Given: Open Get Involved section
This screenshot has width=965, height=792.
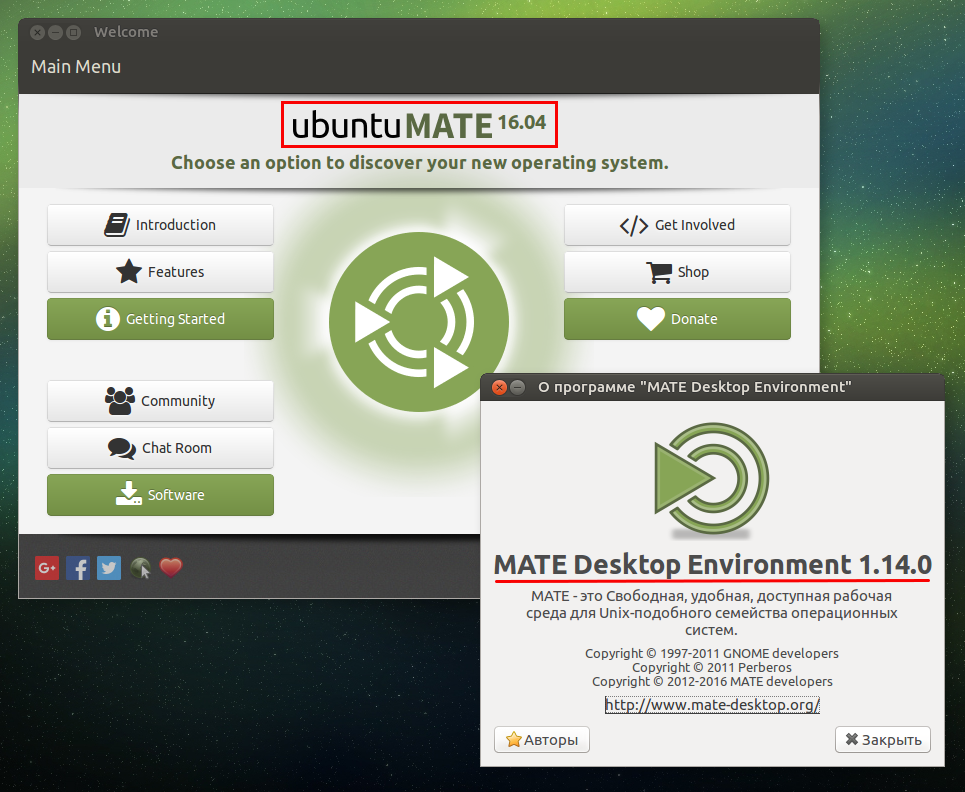Looking at the screenshot, I should [x=677, y=225].
